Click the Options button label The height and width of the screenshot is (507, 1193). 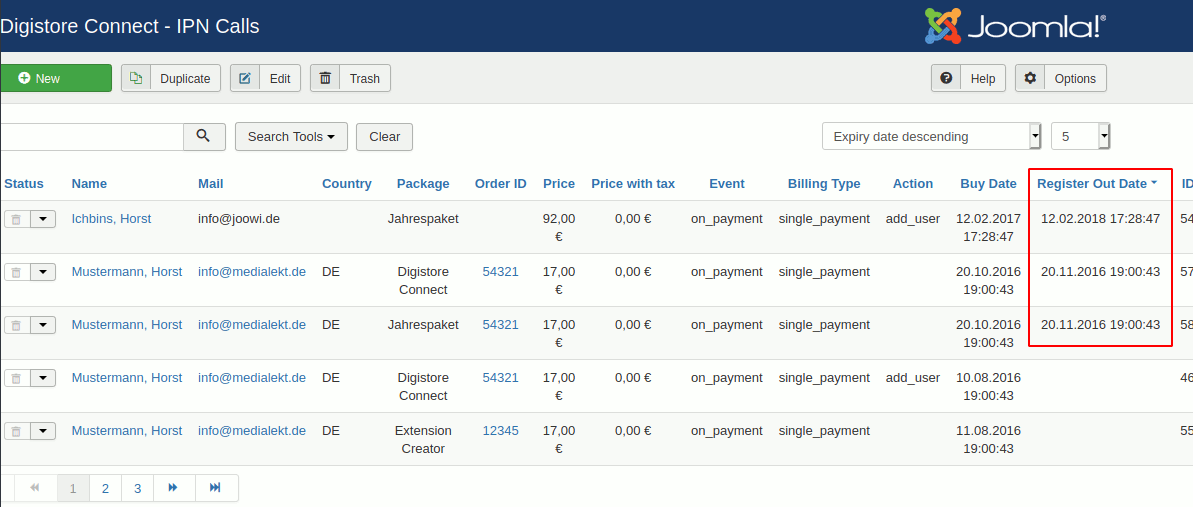pos(1075,78)
